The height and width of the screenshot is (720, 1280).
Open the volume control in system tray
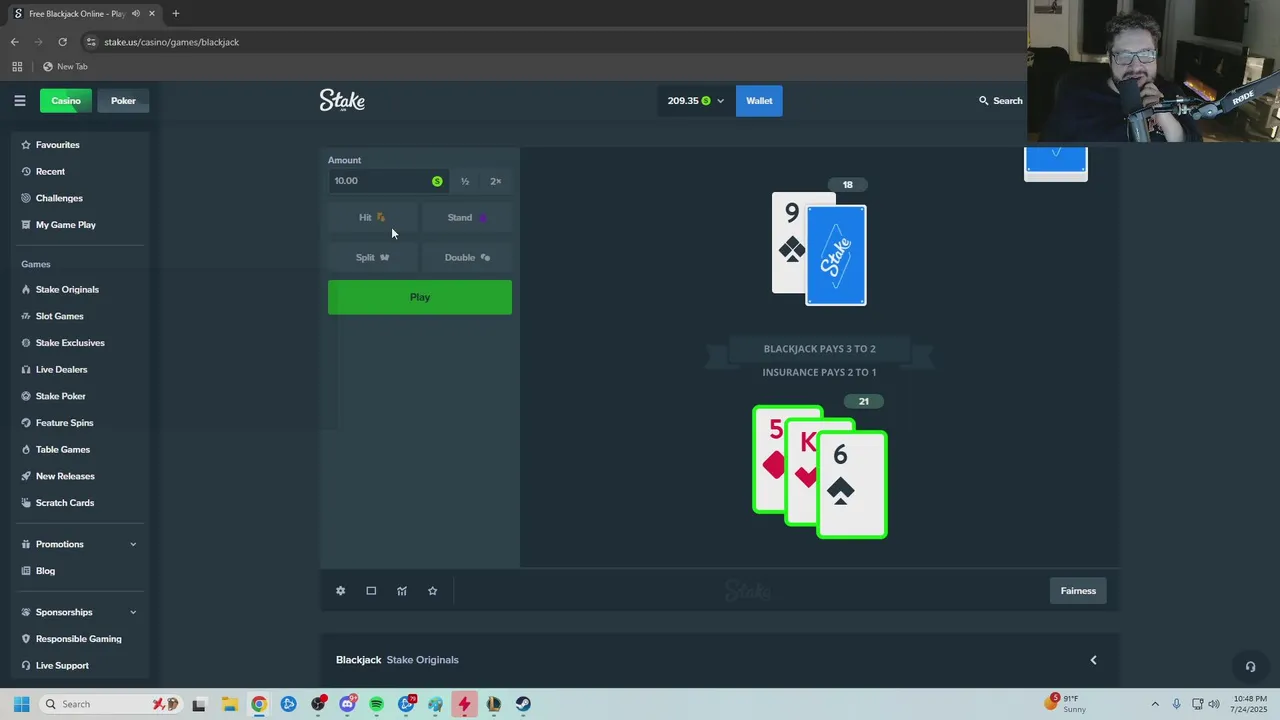point(1215,704)
